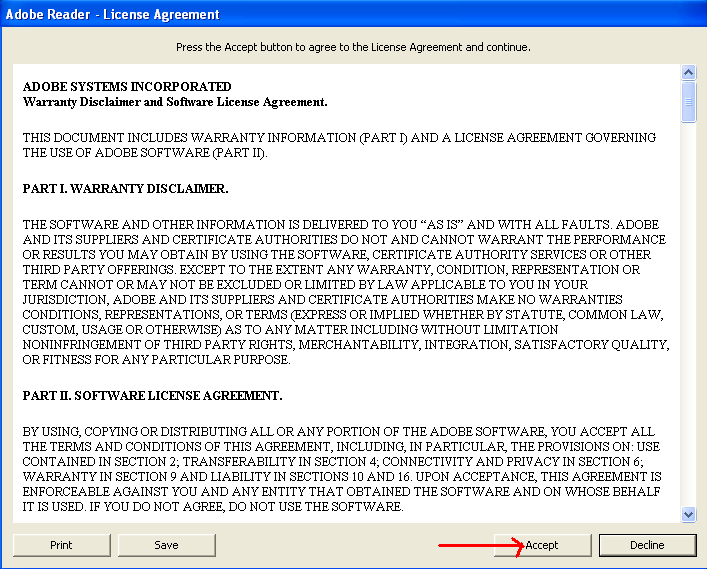Image resolution: width=707 pixels, height=569 pixels.
Task: Click the scrollbar up arrow
Action: point(689,72)
